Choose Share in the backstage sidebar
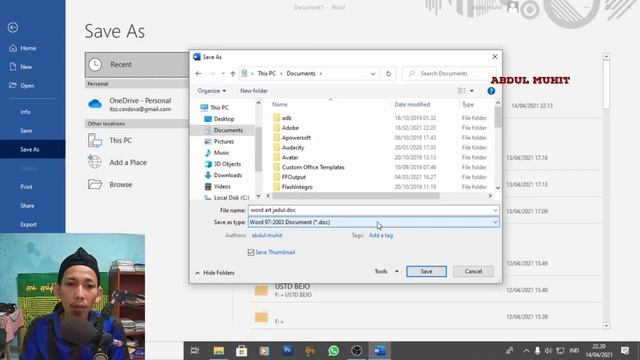 click(27, 206)
